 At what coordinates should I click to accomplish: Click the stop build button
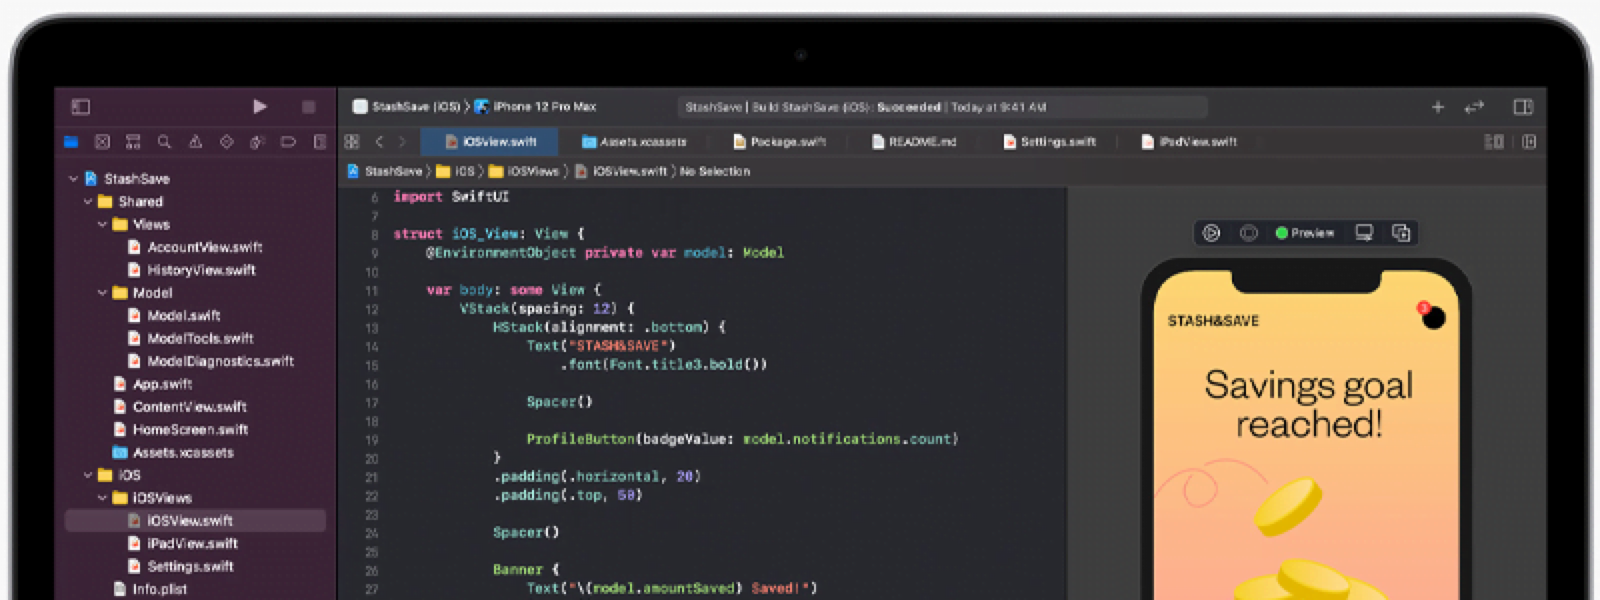pos(309,106)
